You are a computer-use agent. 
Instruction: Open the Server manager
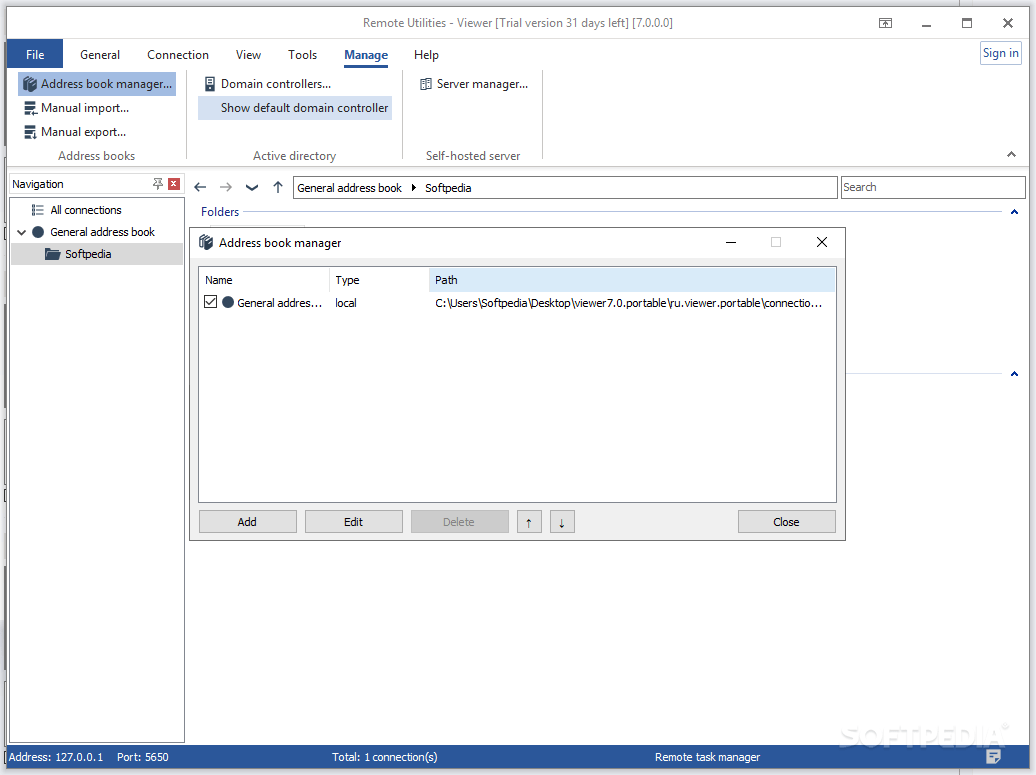click(x=472, y=83)
